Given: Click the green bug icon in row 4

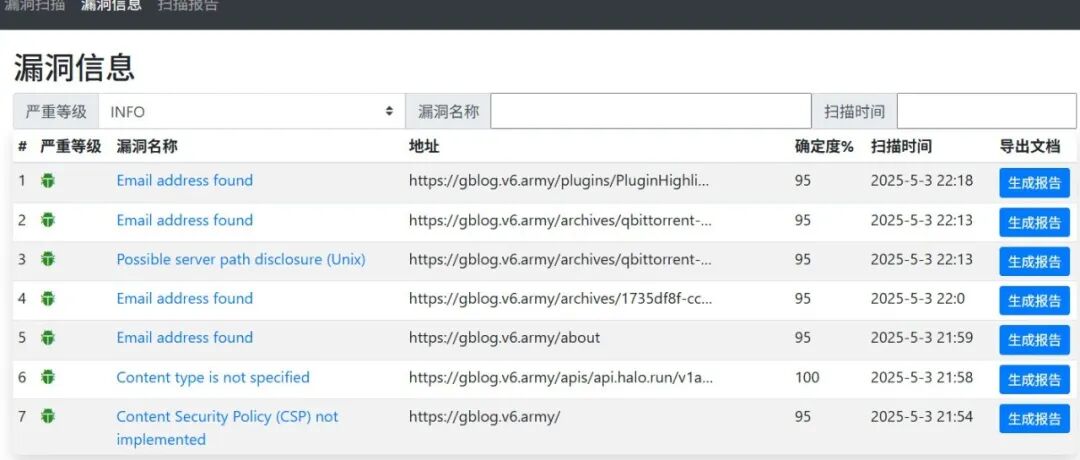Looking at the screenshot, I should tap(48, 298).
